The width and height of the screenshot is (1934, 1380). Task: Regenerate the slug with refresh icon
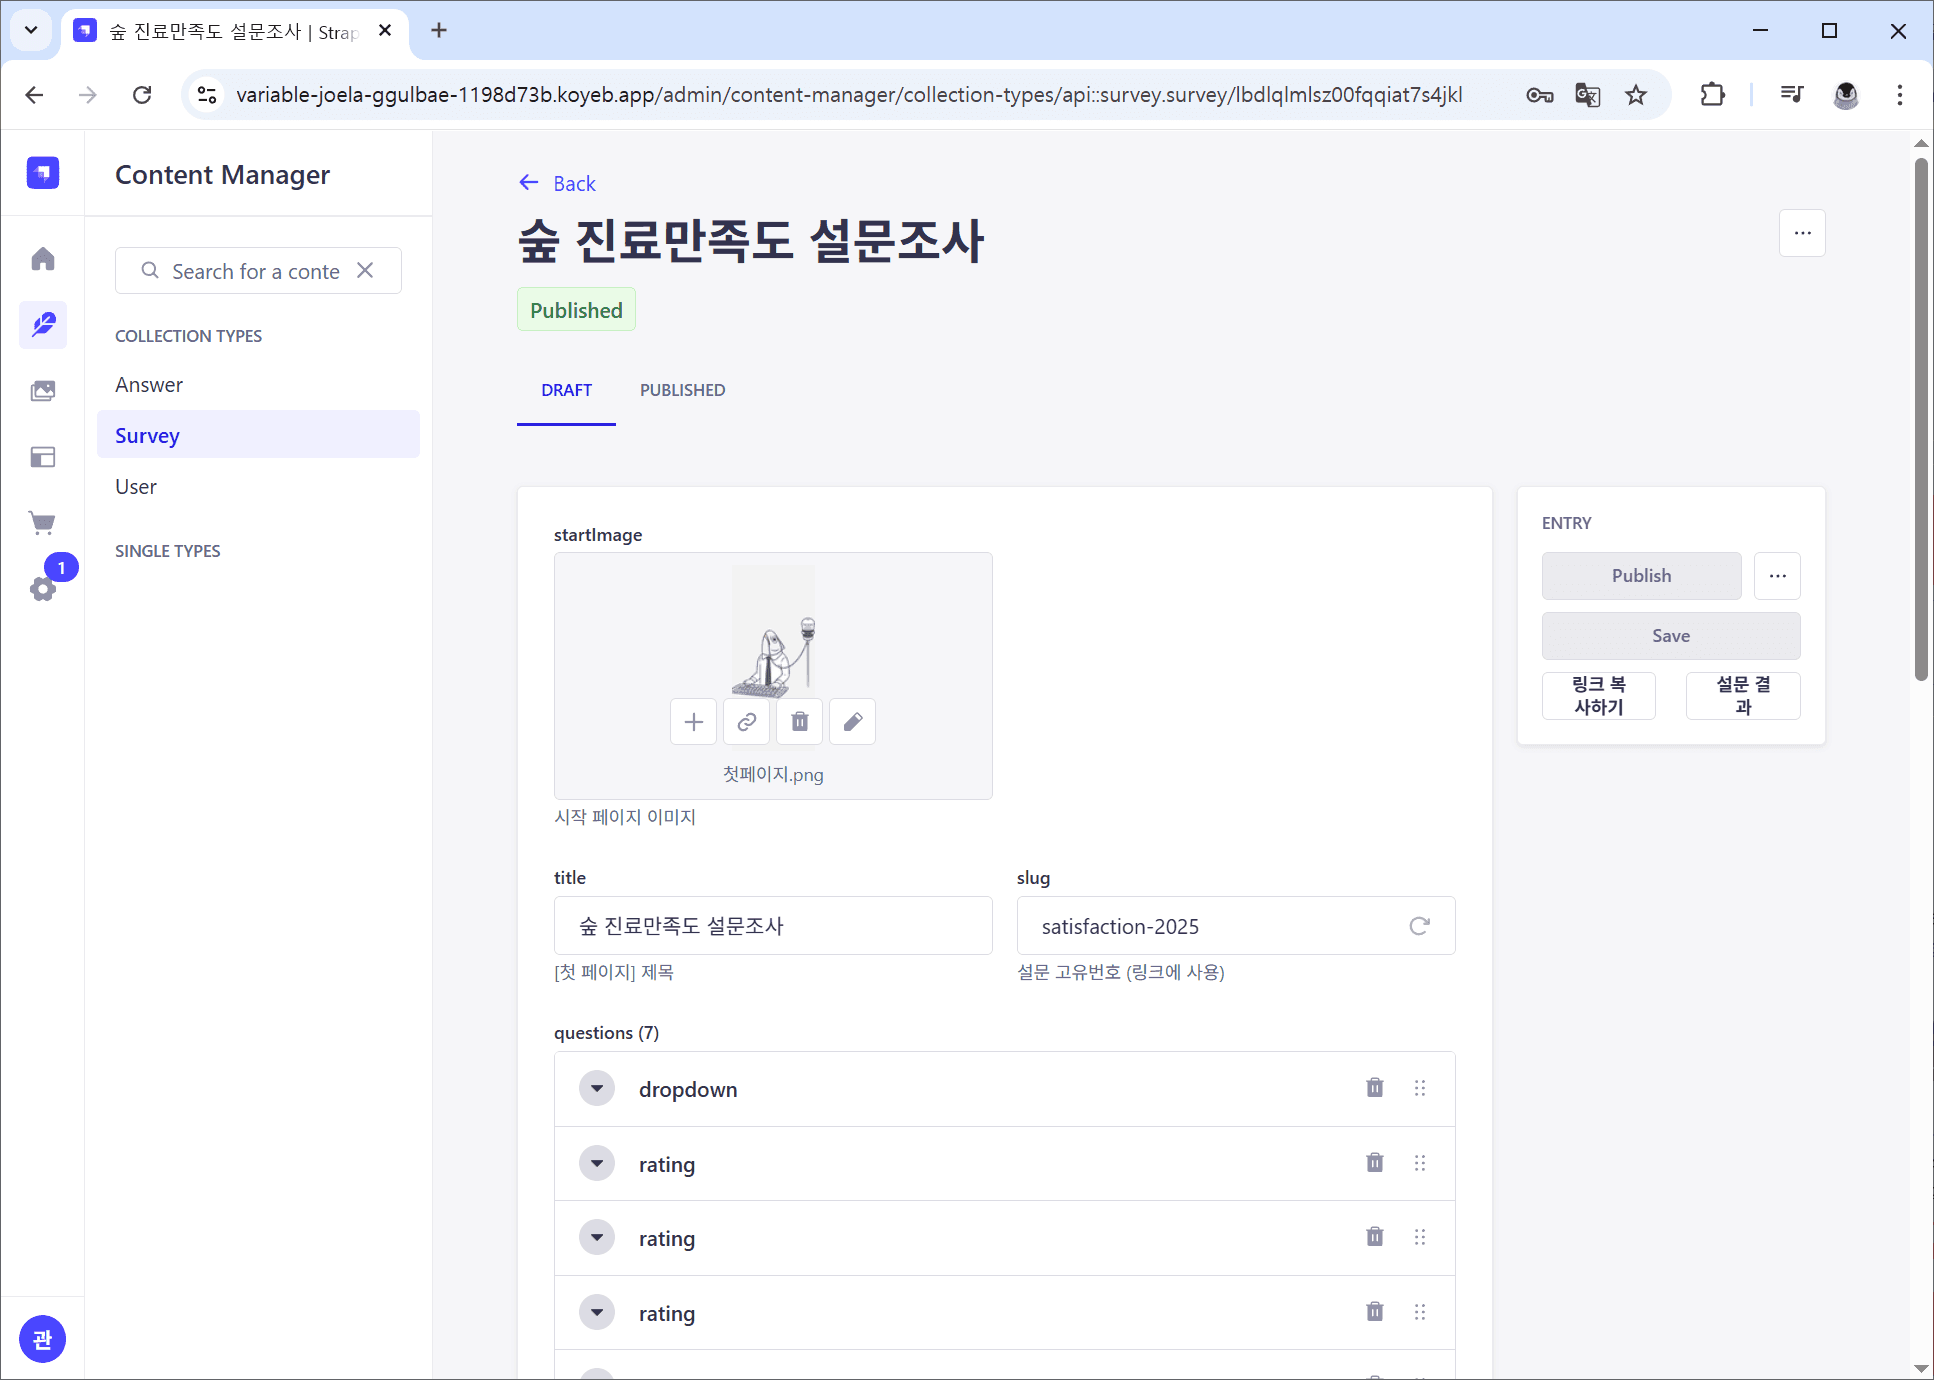(1418, 926)
